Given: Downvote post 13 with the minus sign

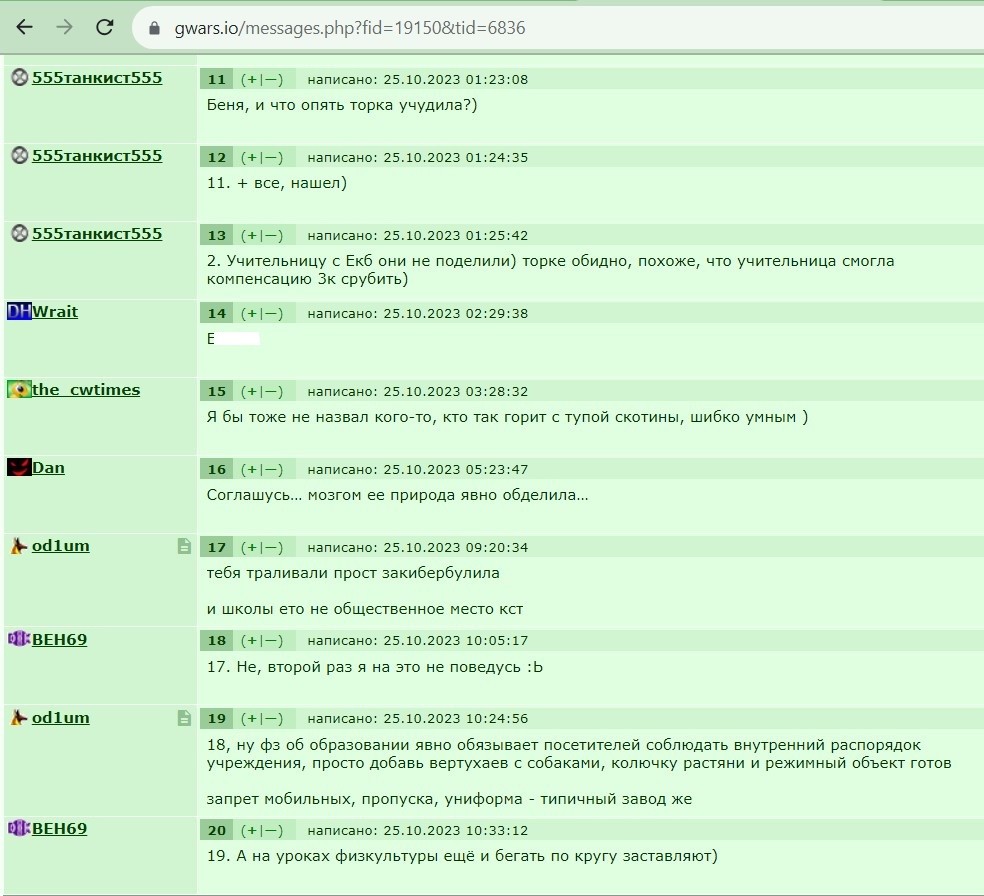Looking at the screenshot, I should pos(272,235).
